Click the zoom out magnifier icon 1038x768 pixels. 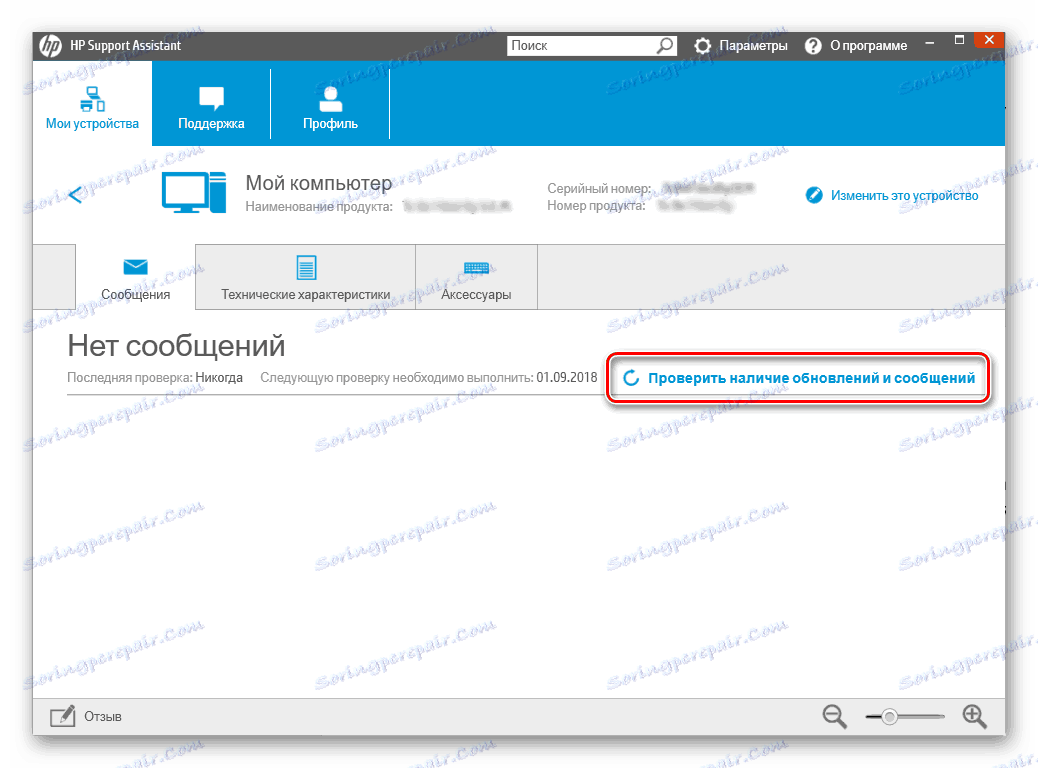[835, 716]
